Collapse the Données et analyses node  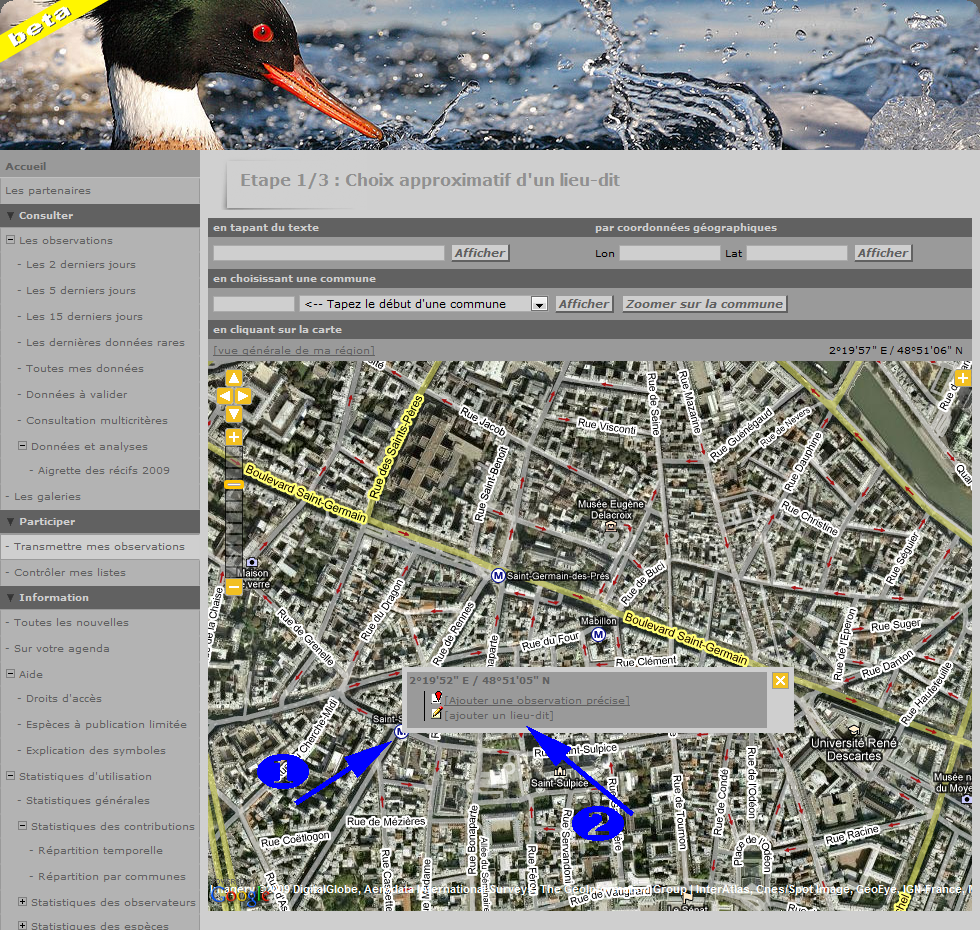22,446
